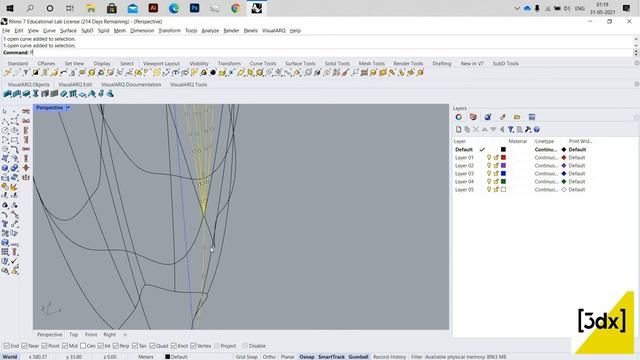Click the text tool icon in main toolbar
Image resolution: width=640 pixels, height=360 pixels.
(x=26, y=73)
